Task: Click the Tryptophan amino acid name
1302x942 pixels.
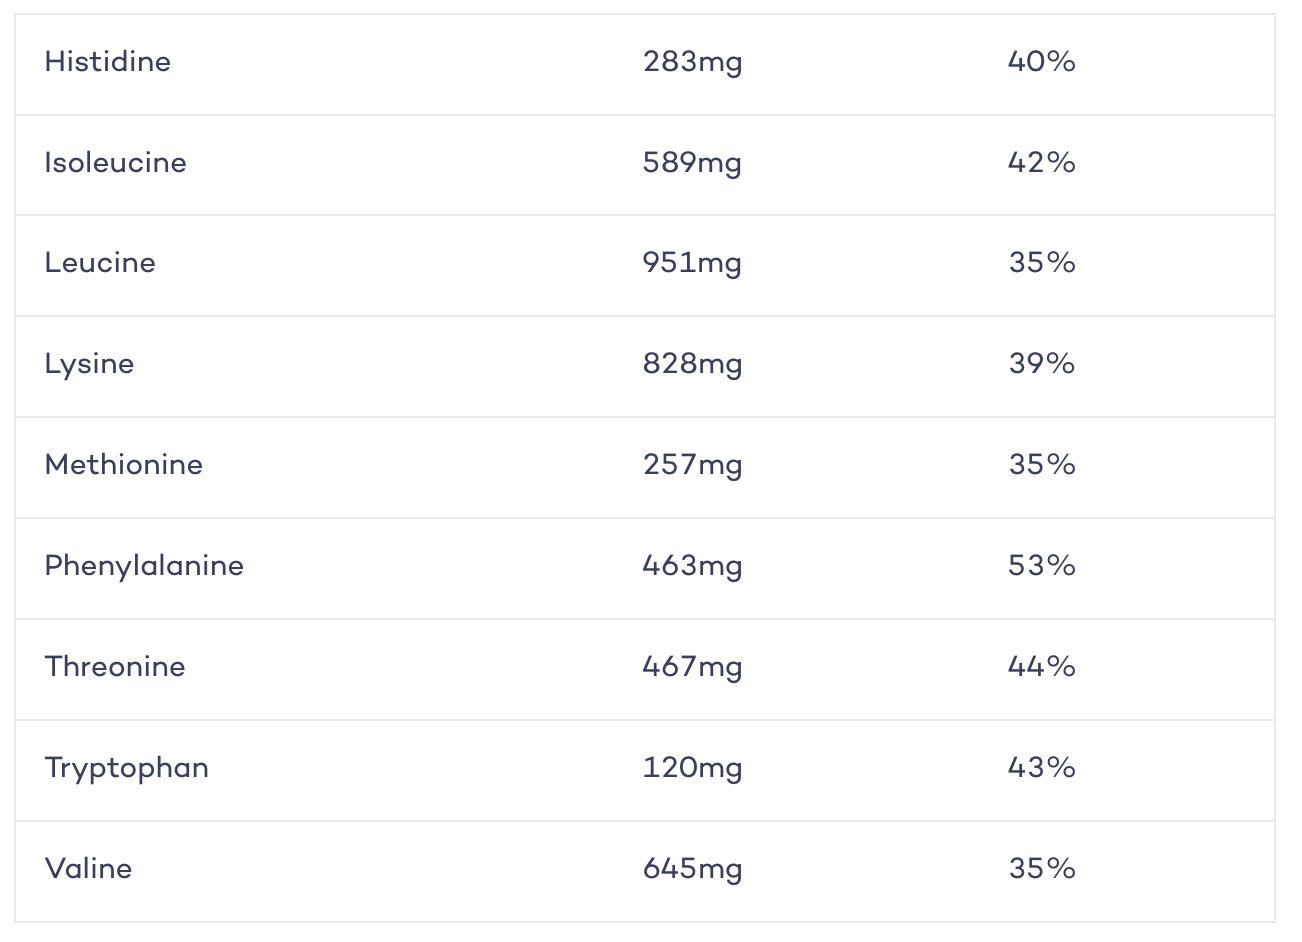Action: (x=127, y=768)
